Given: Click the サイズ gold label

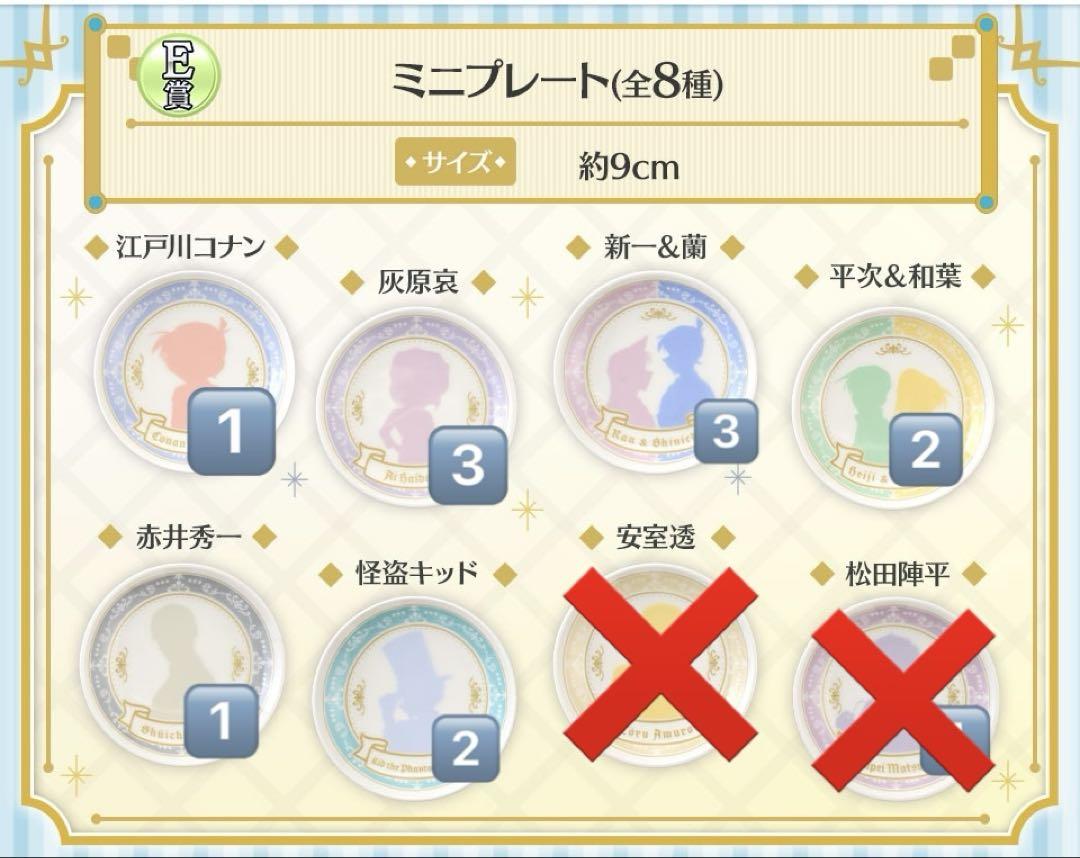Looking at the screenshot, I should click(455, 163).
